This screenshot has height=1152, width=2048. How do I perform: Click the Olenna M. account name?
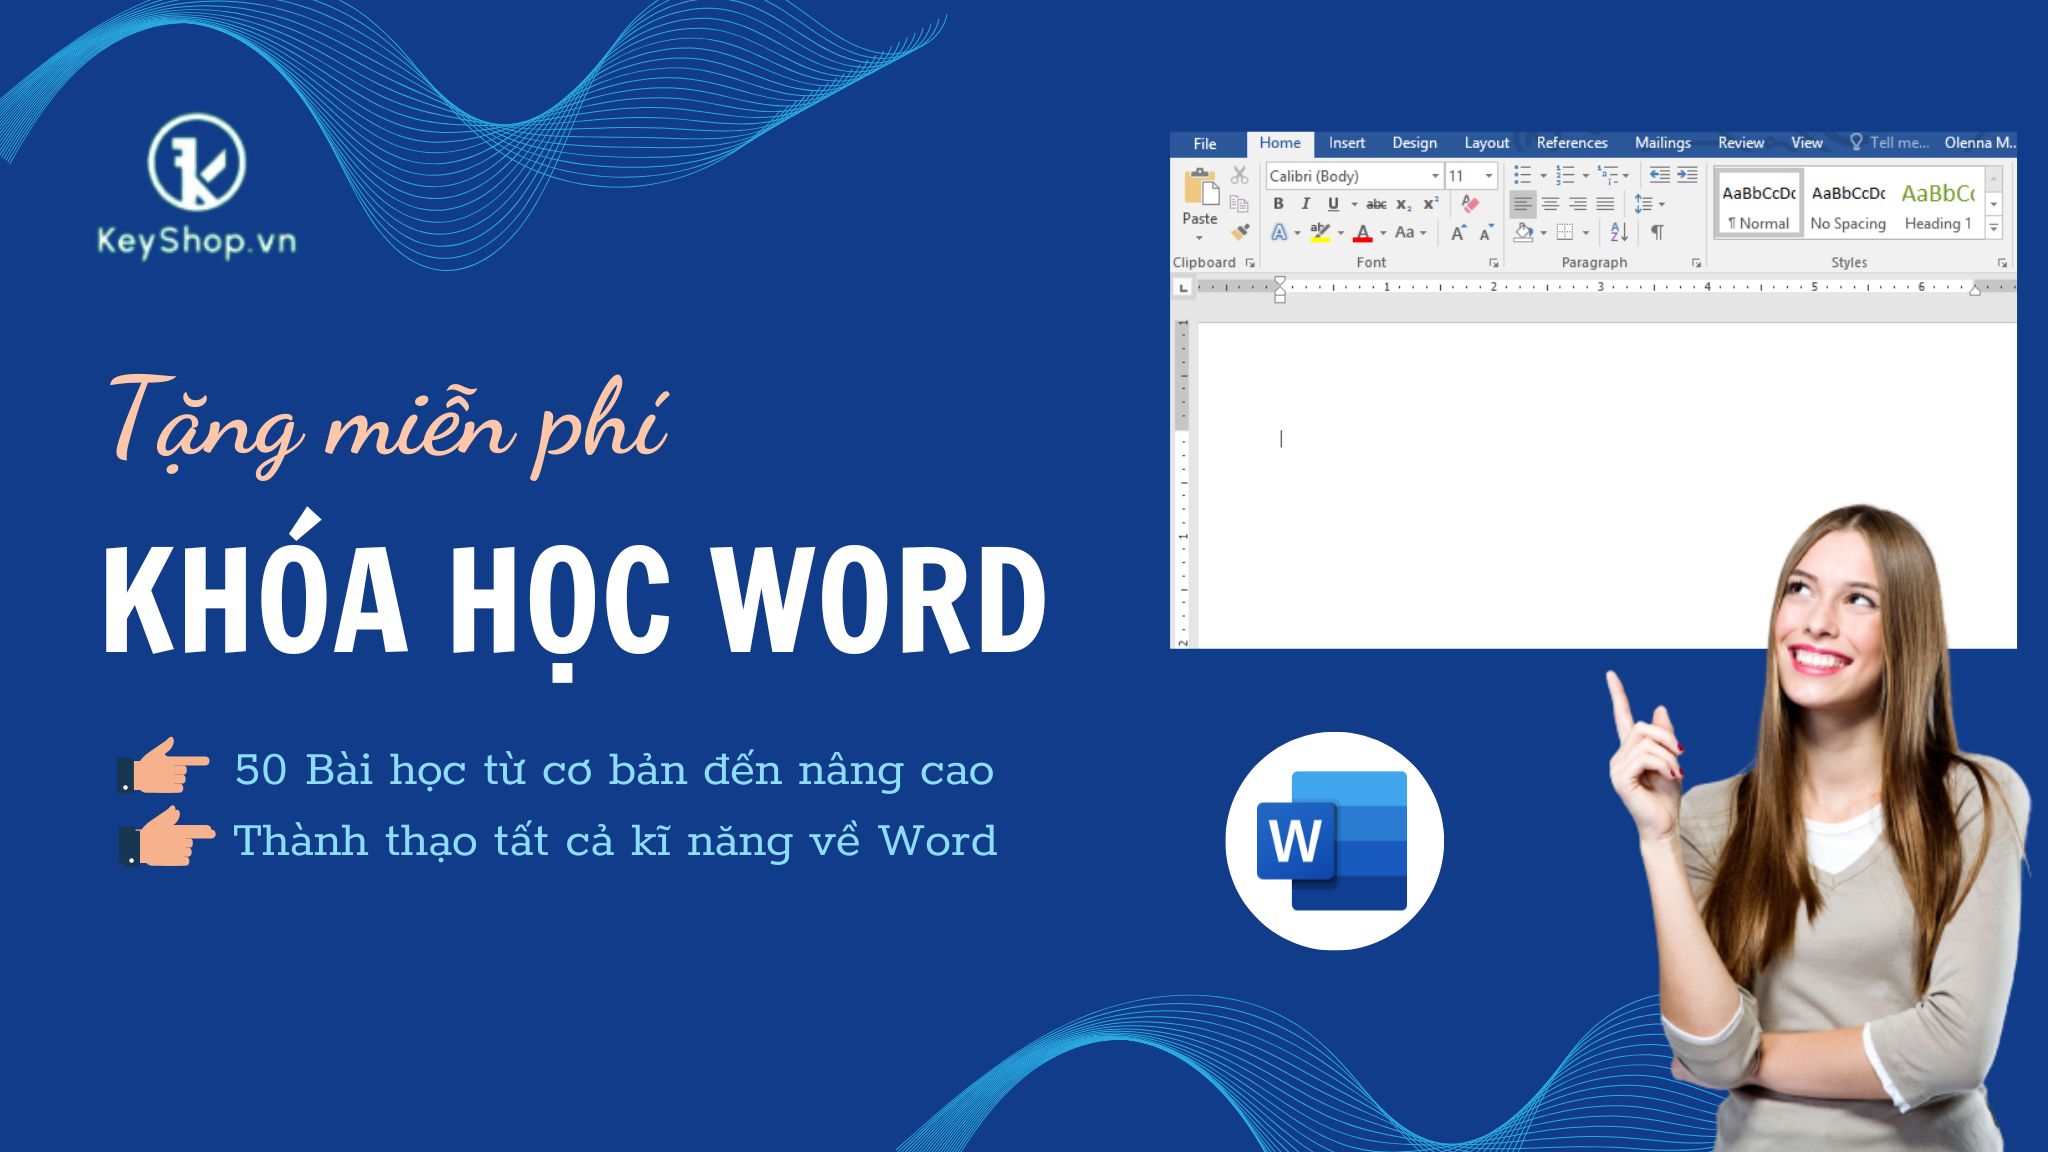(1979, 143)
